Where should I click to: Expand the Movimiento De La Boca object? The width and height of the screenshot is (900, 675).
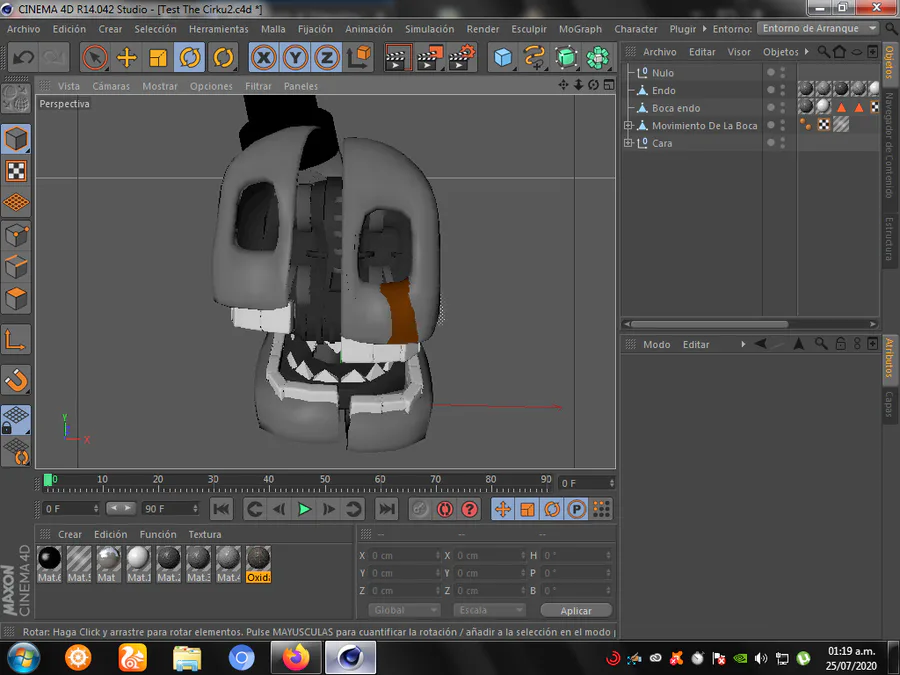tap(628, 126)
